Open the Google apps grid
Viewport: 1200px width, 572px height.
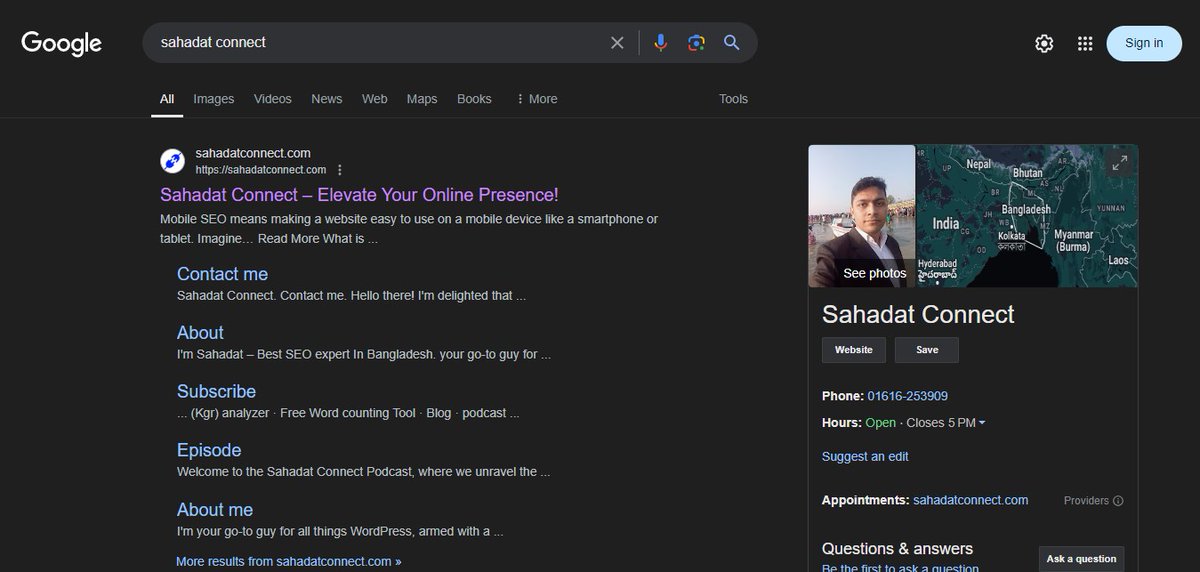(x=1085, y=43)
